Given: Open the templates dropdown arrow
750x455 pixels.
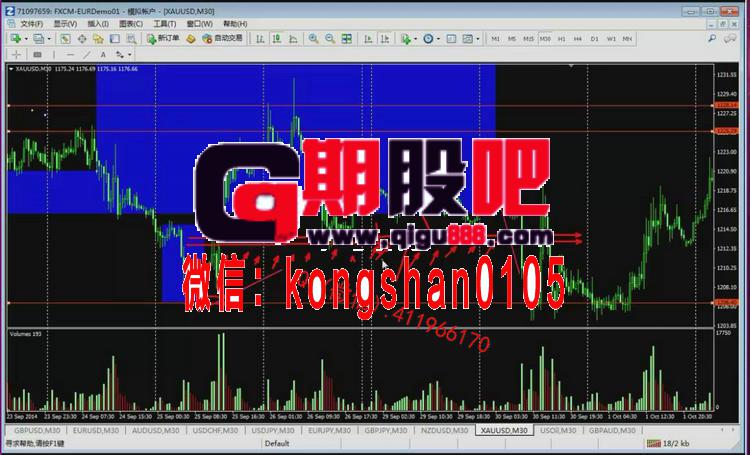Looking at the screenshot, I should pyautogui.click(x=478, y=39).
